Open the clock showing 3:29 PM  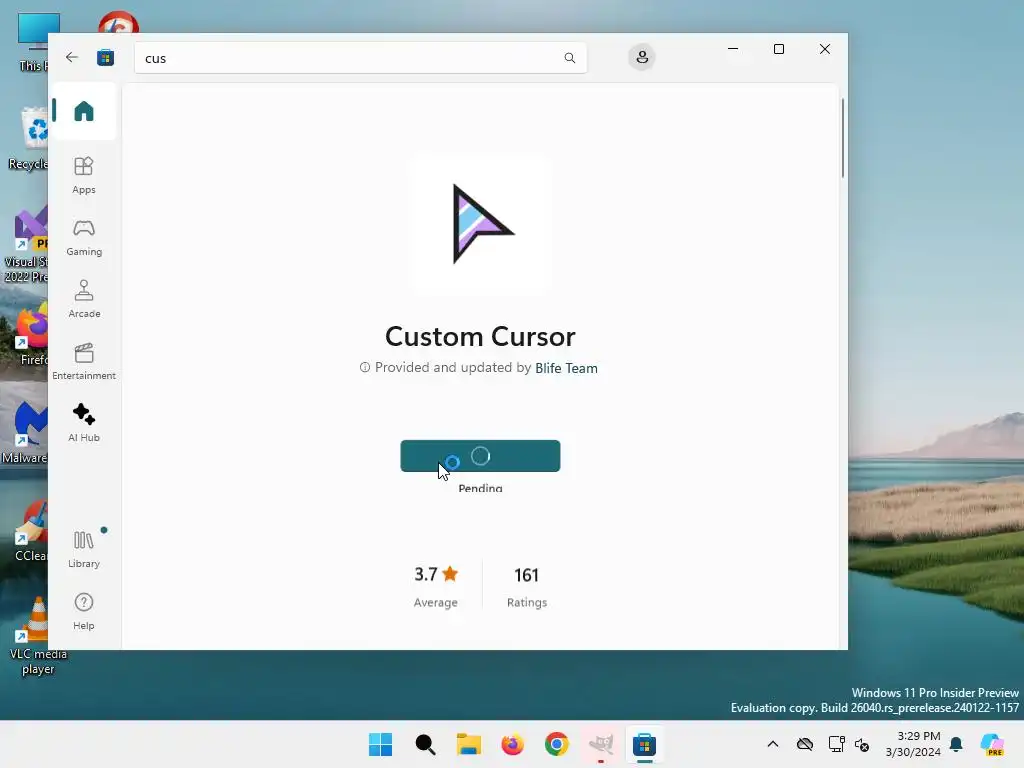[x=913, y=744]
